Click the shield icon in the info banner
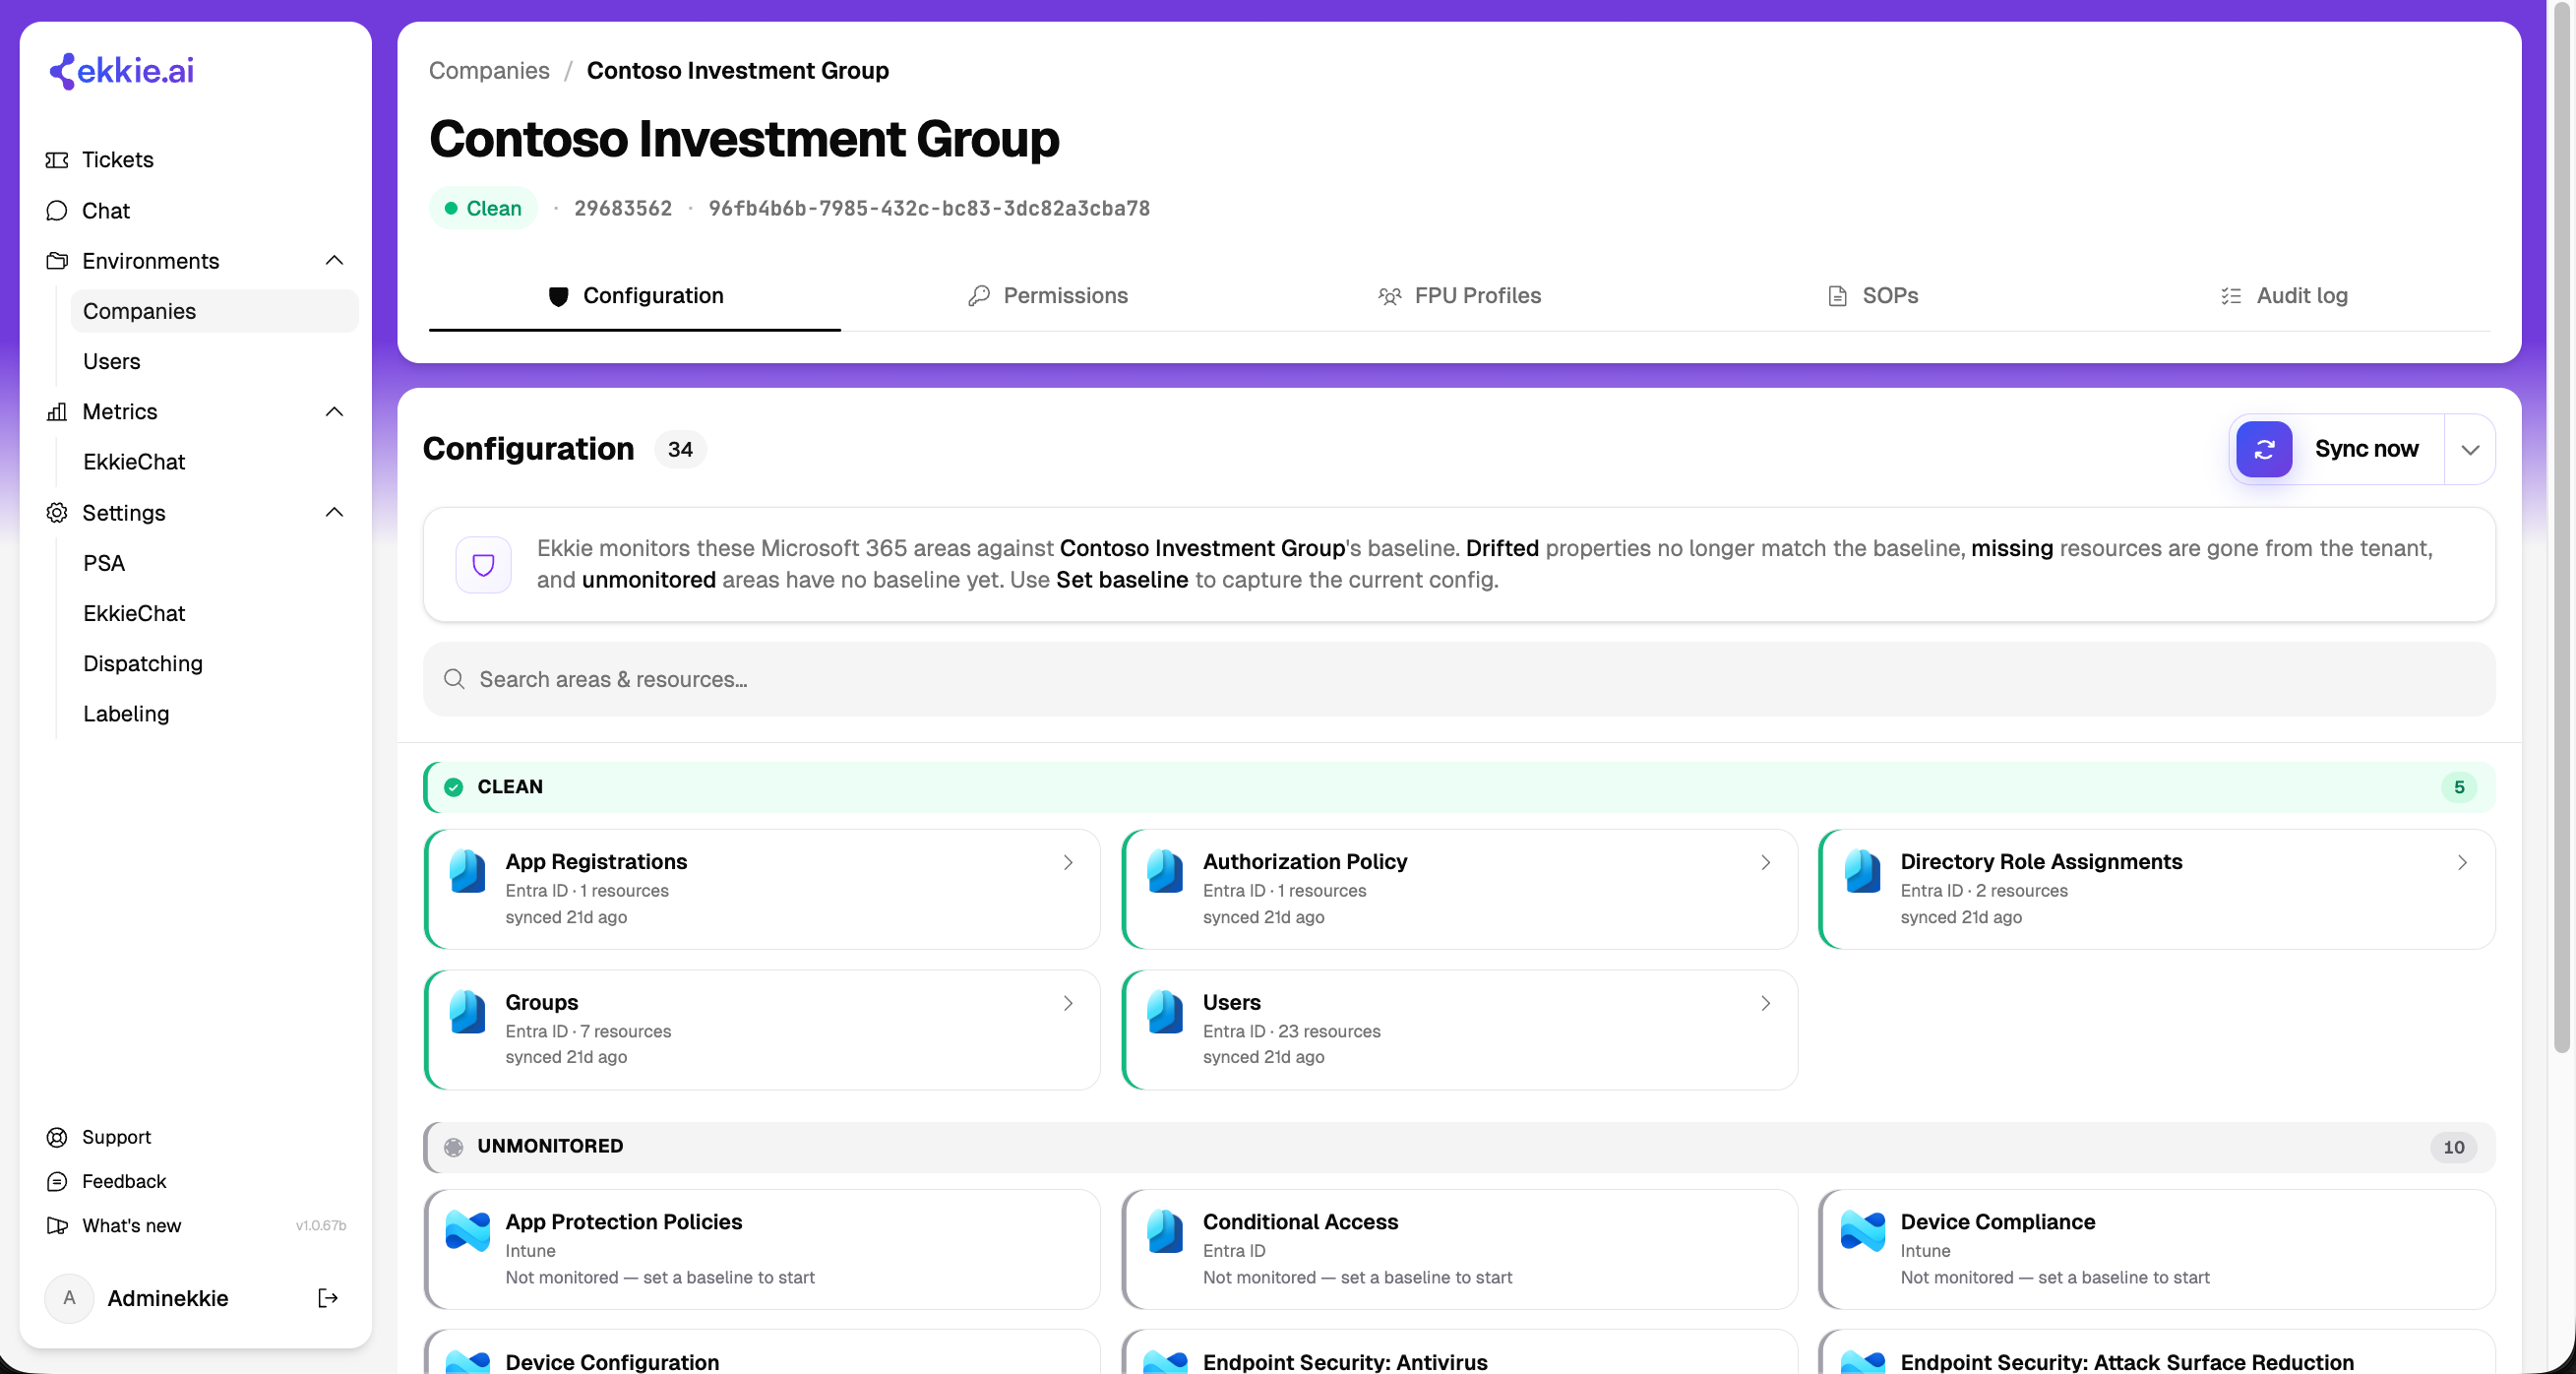Screen dimensions: 2576x1374 point(483,565)
